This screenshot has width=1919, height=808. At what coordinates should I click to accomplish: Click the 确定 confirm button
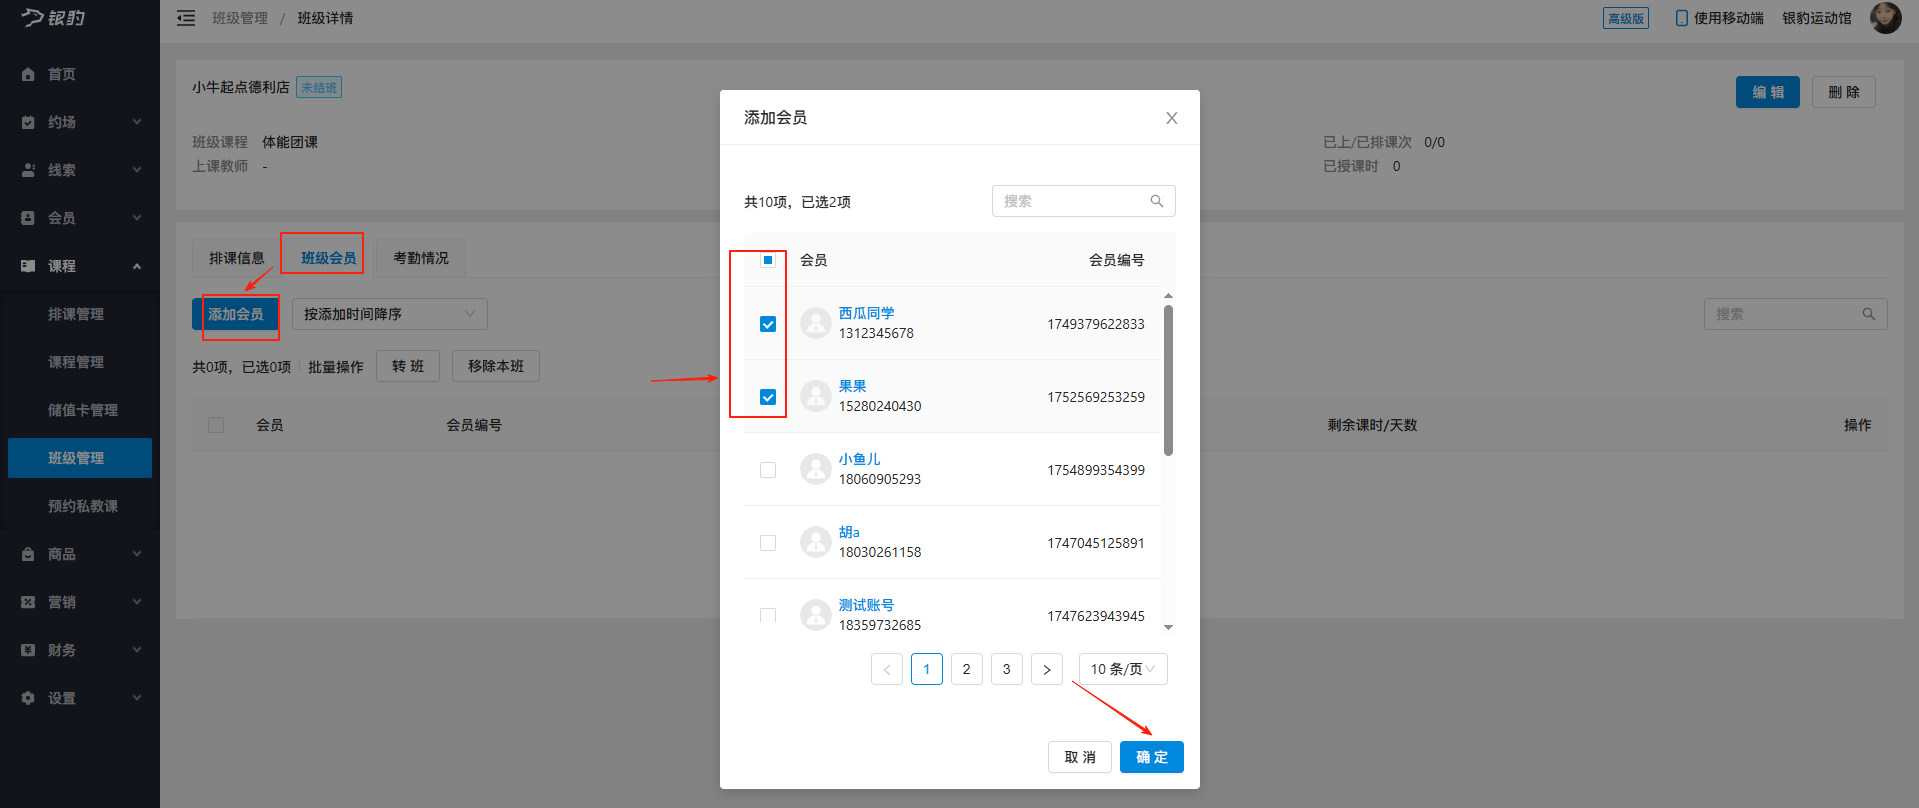pyautogui.click(x=1152, y=757)
